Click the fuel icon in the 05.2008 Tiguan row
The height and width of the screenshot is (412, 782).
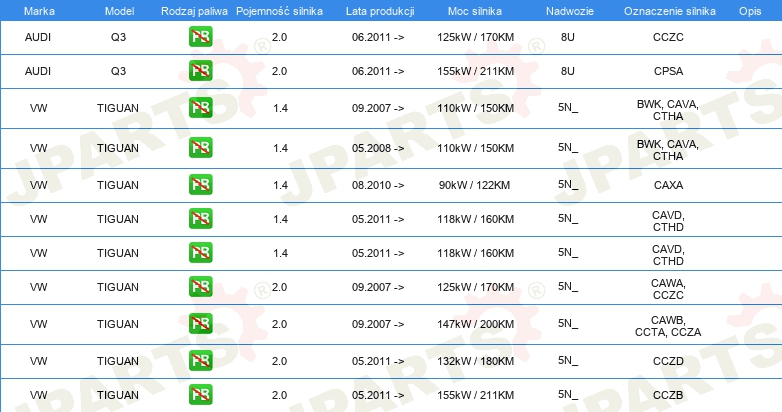pyautogui.click(x=200, y=148)
